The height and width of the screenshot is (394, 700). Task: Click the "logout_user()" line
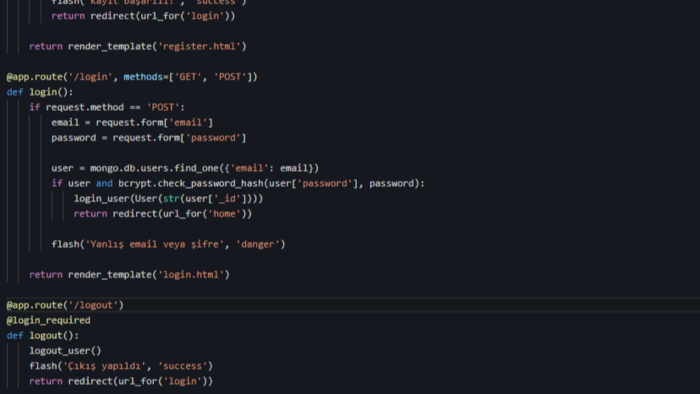tap(65, 351)
